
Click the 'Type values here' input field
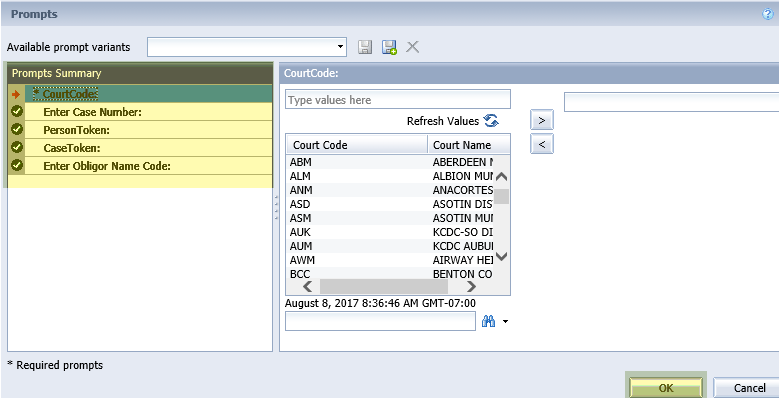pos(397,99)
